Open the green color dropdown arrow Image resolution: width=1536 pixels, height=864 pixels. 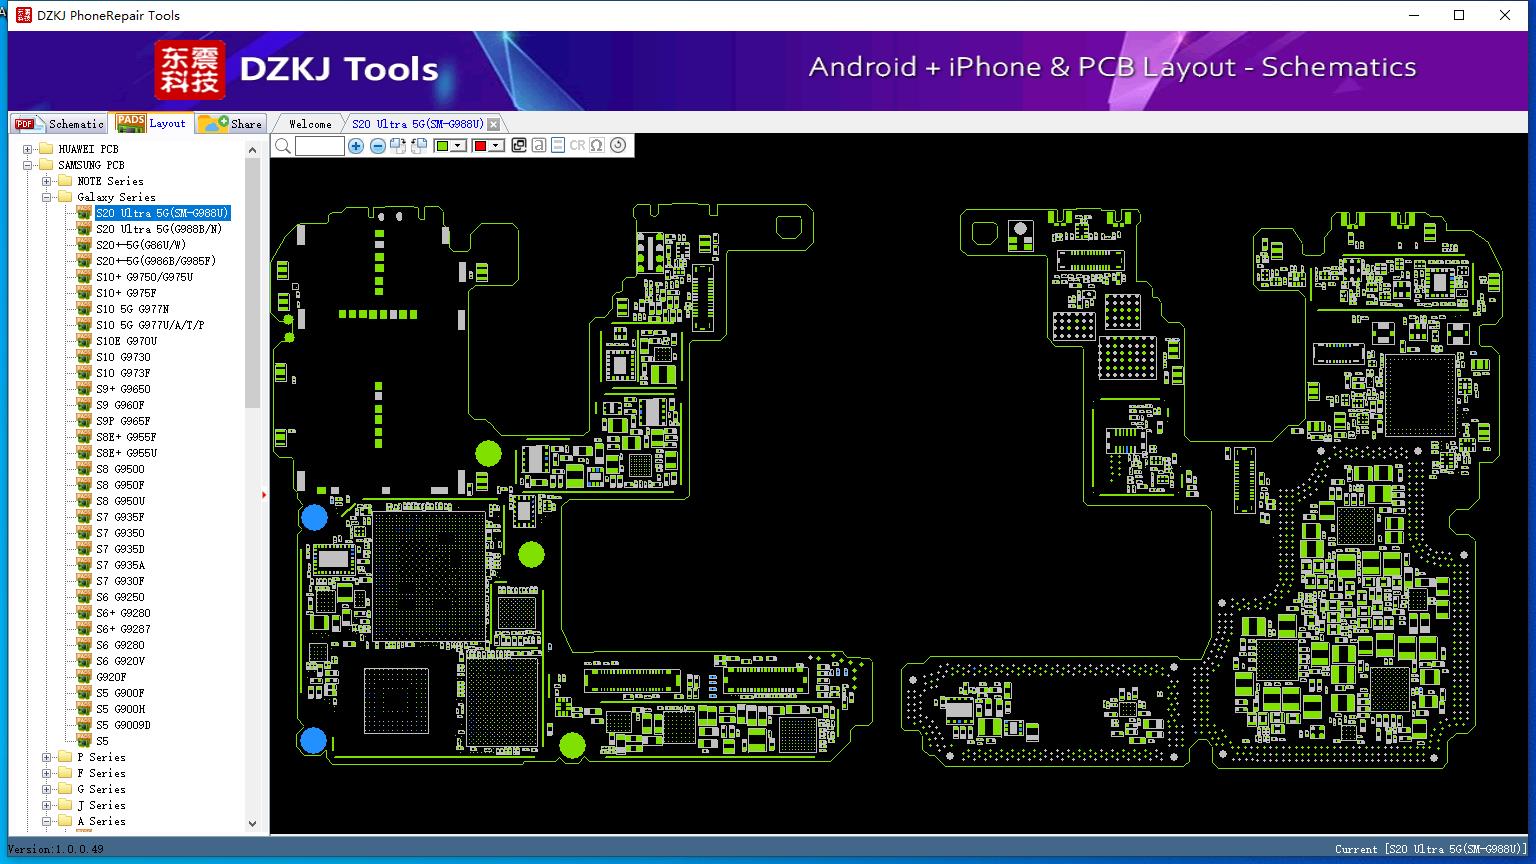pyautogui.click(x=458, y=146)
